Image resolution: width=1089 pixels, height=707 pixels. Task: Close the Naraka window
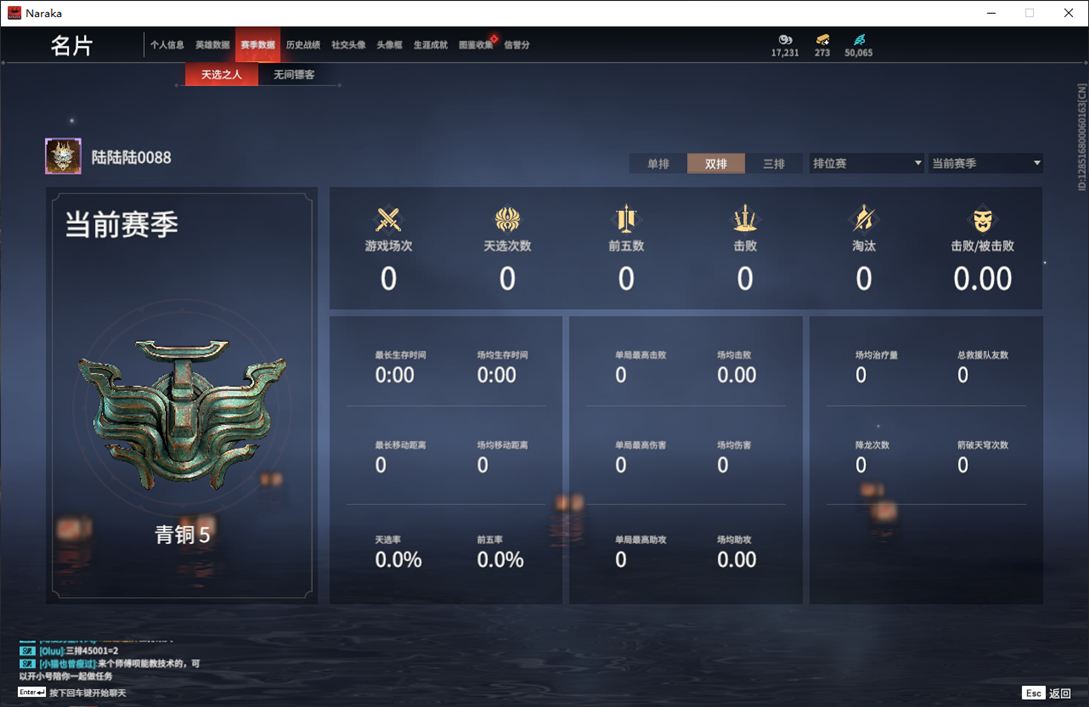(x=1069, y=13)
